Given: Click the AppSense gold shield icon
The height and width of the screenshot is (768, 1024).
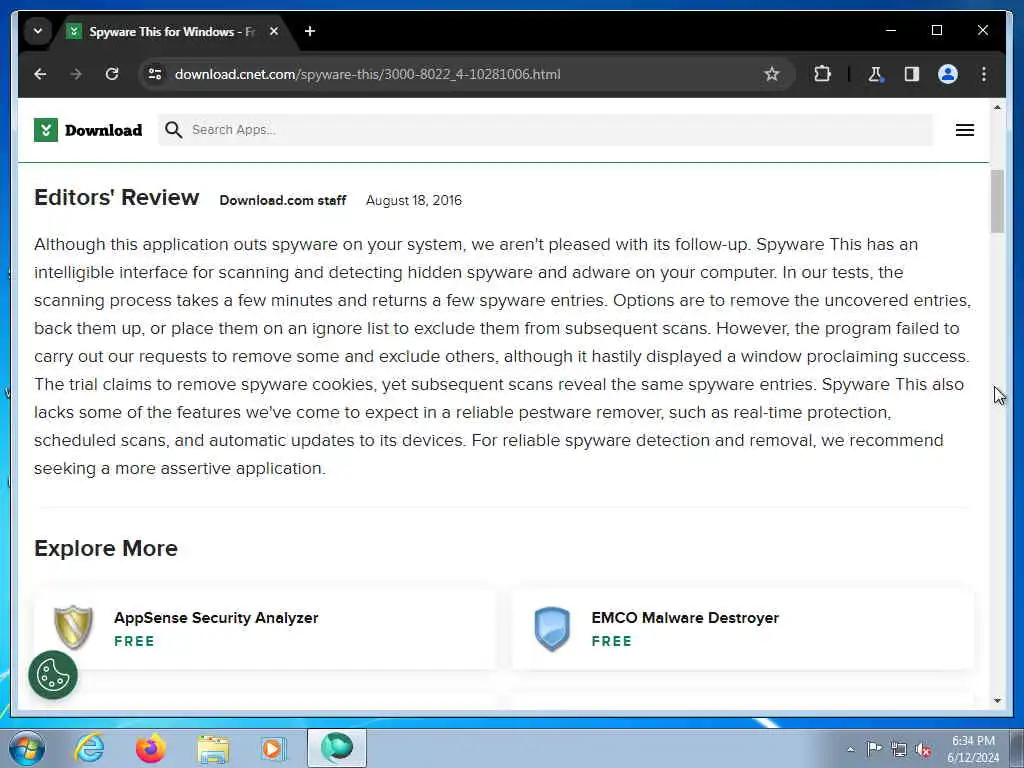Looking at the screenshot, I should (73, 628).
